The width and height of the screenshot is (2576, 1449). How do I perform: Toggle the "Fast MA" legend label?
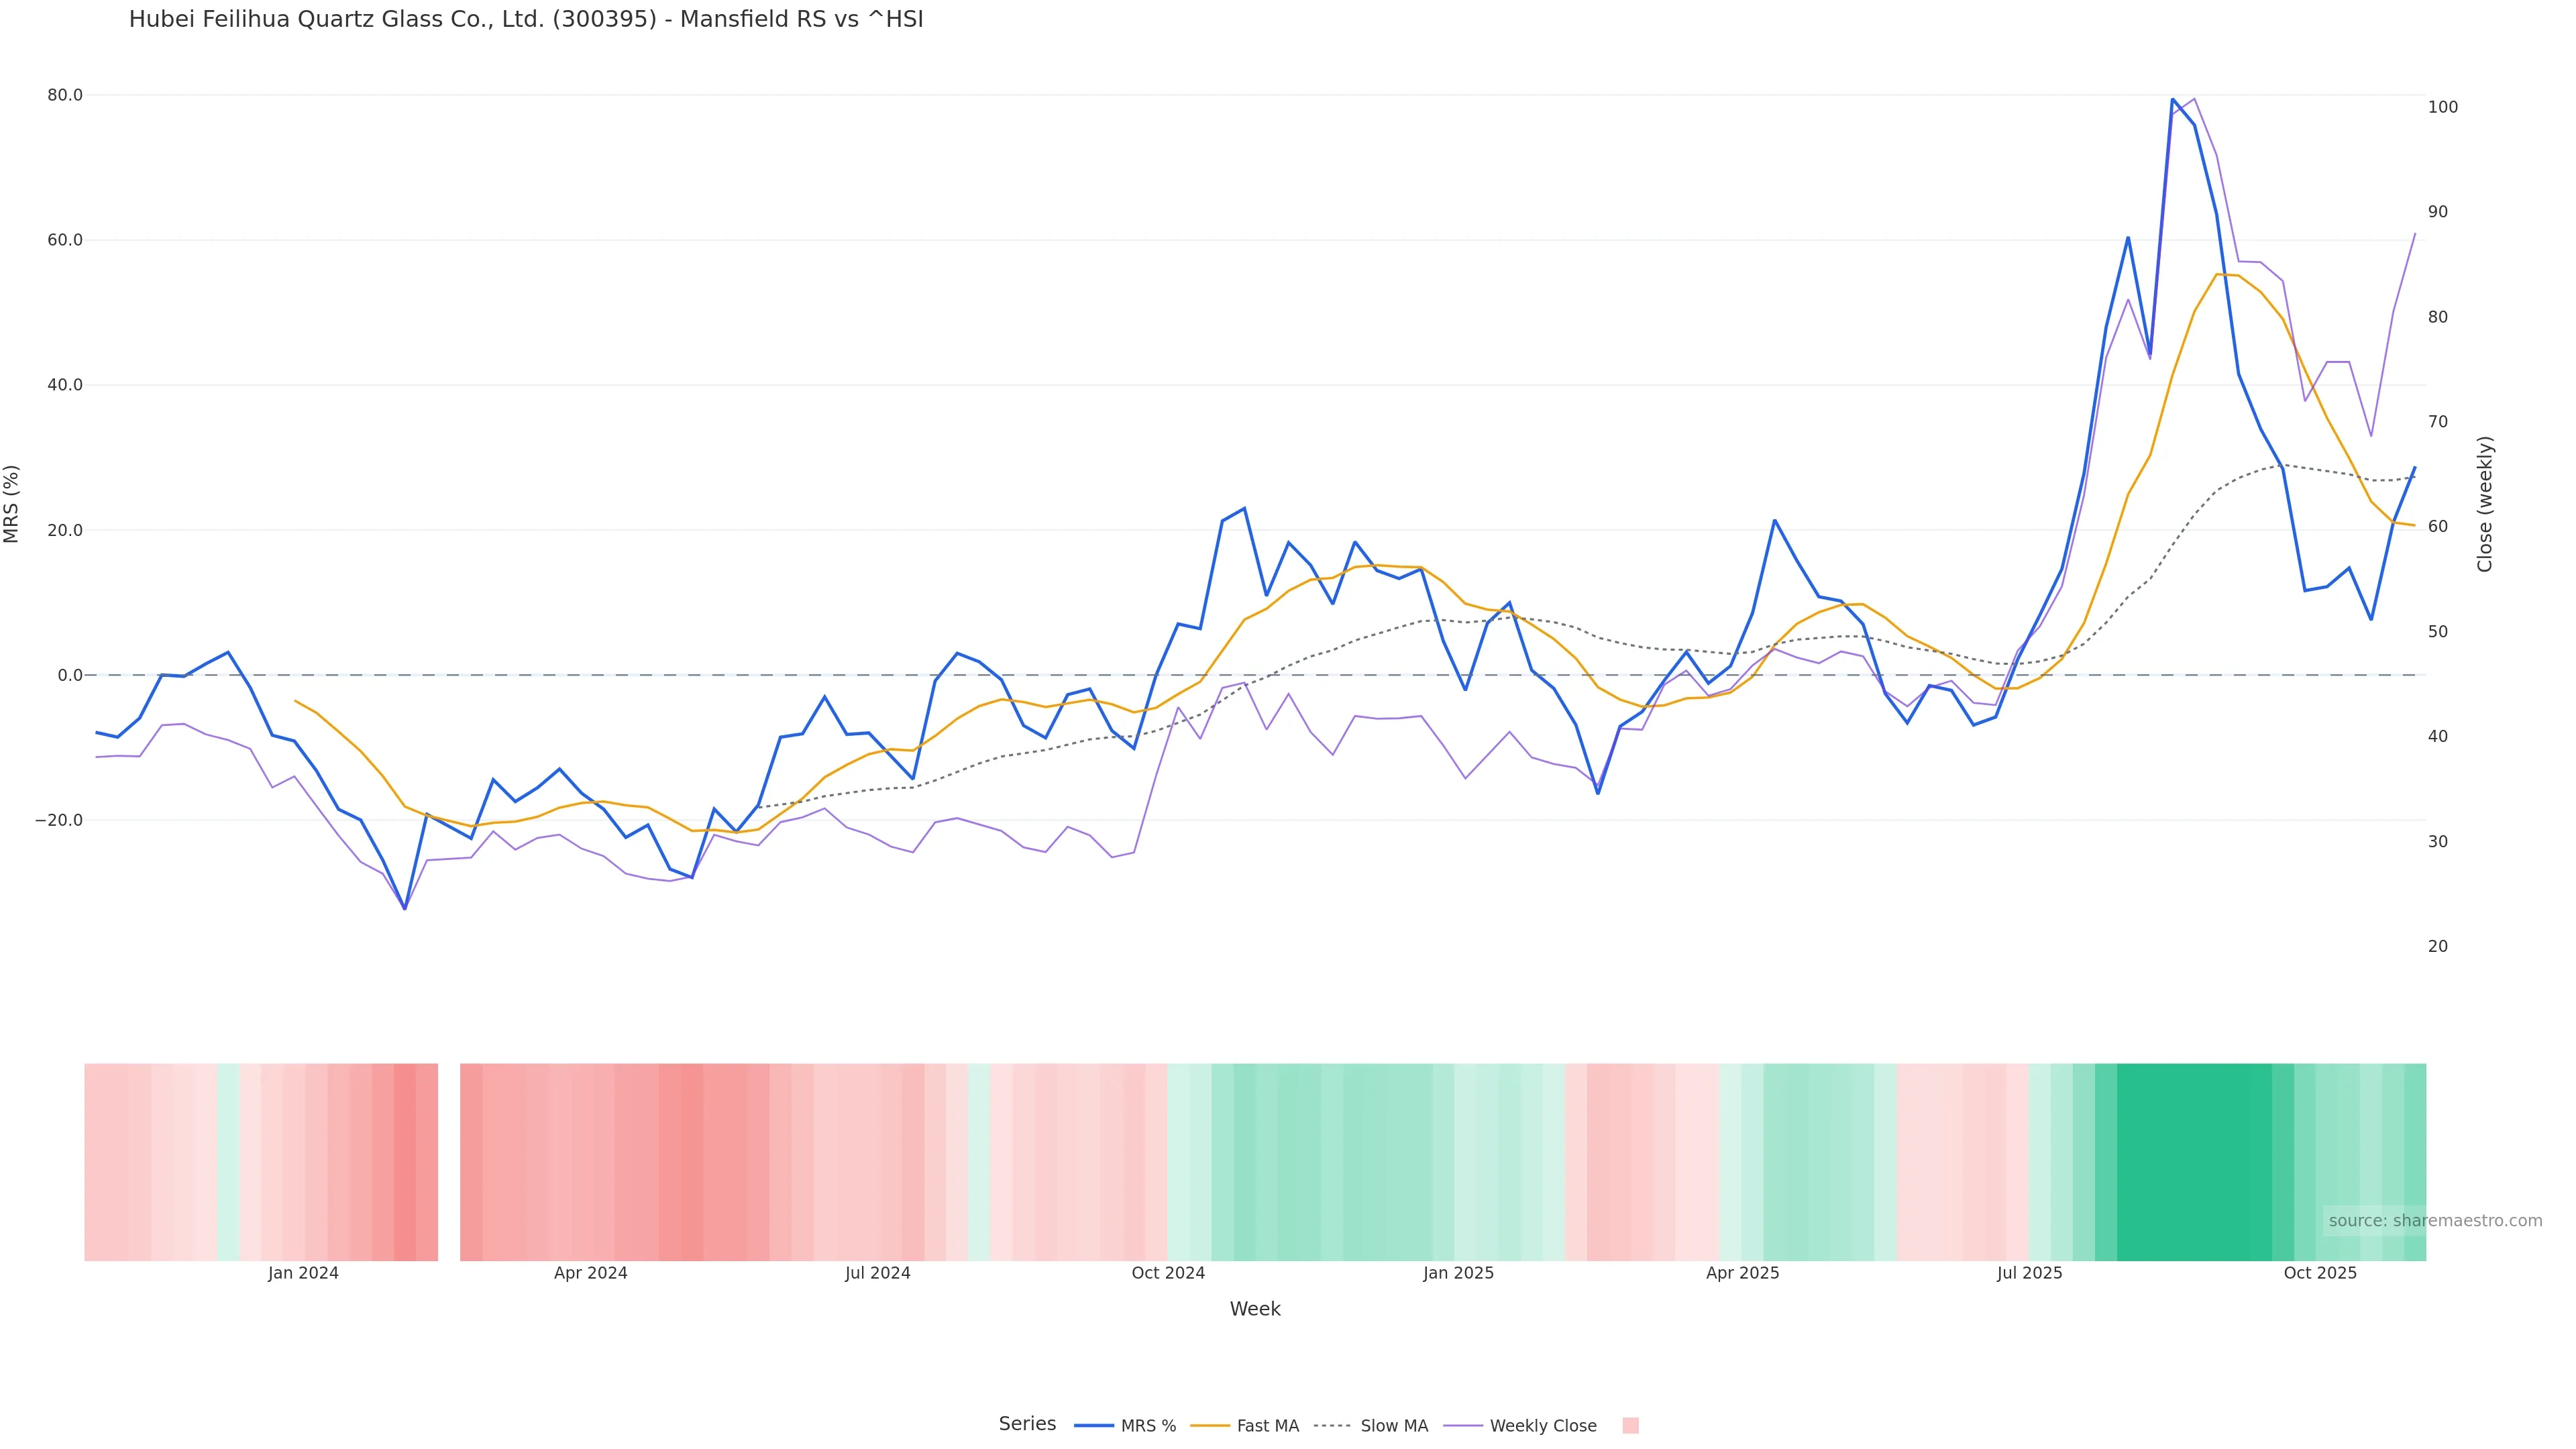coord(1267,1426)
